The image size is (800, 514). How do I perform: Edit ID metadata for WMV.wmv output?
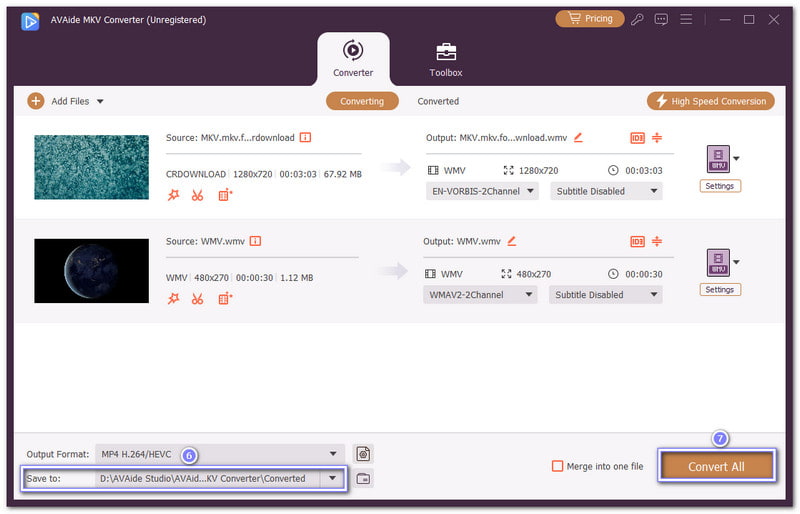point(637,241)
